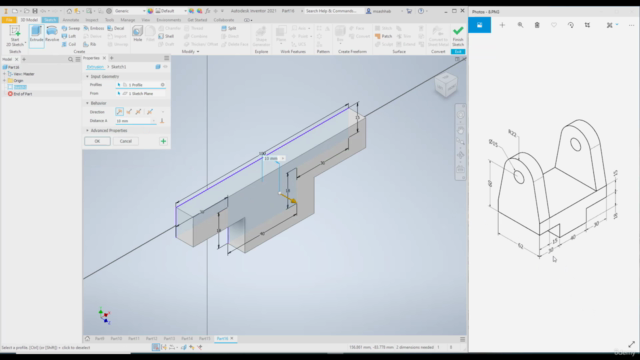640x360 pixels.
Task: Click the ViewCube in the viewport
Action: tap(446, 85)
